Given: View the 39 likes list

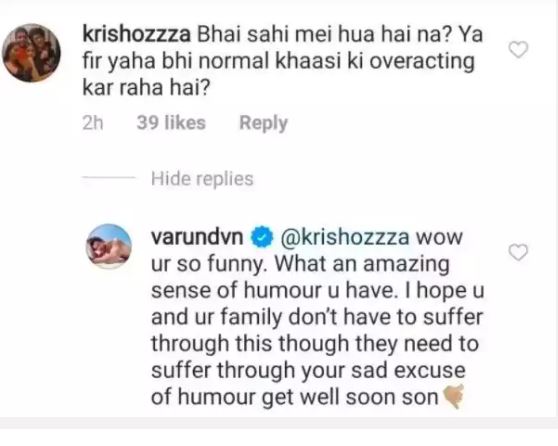Looking at the screenshot, I should point(171,122).
